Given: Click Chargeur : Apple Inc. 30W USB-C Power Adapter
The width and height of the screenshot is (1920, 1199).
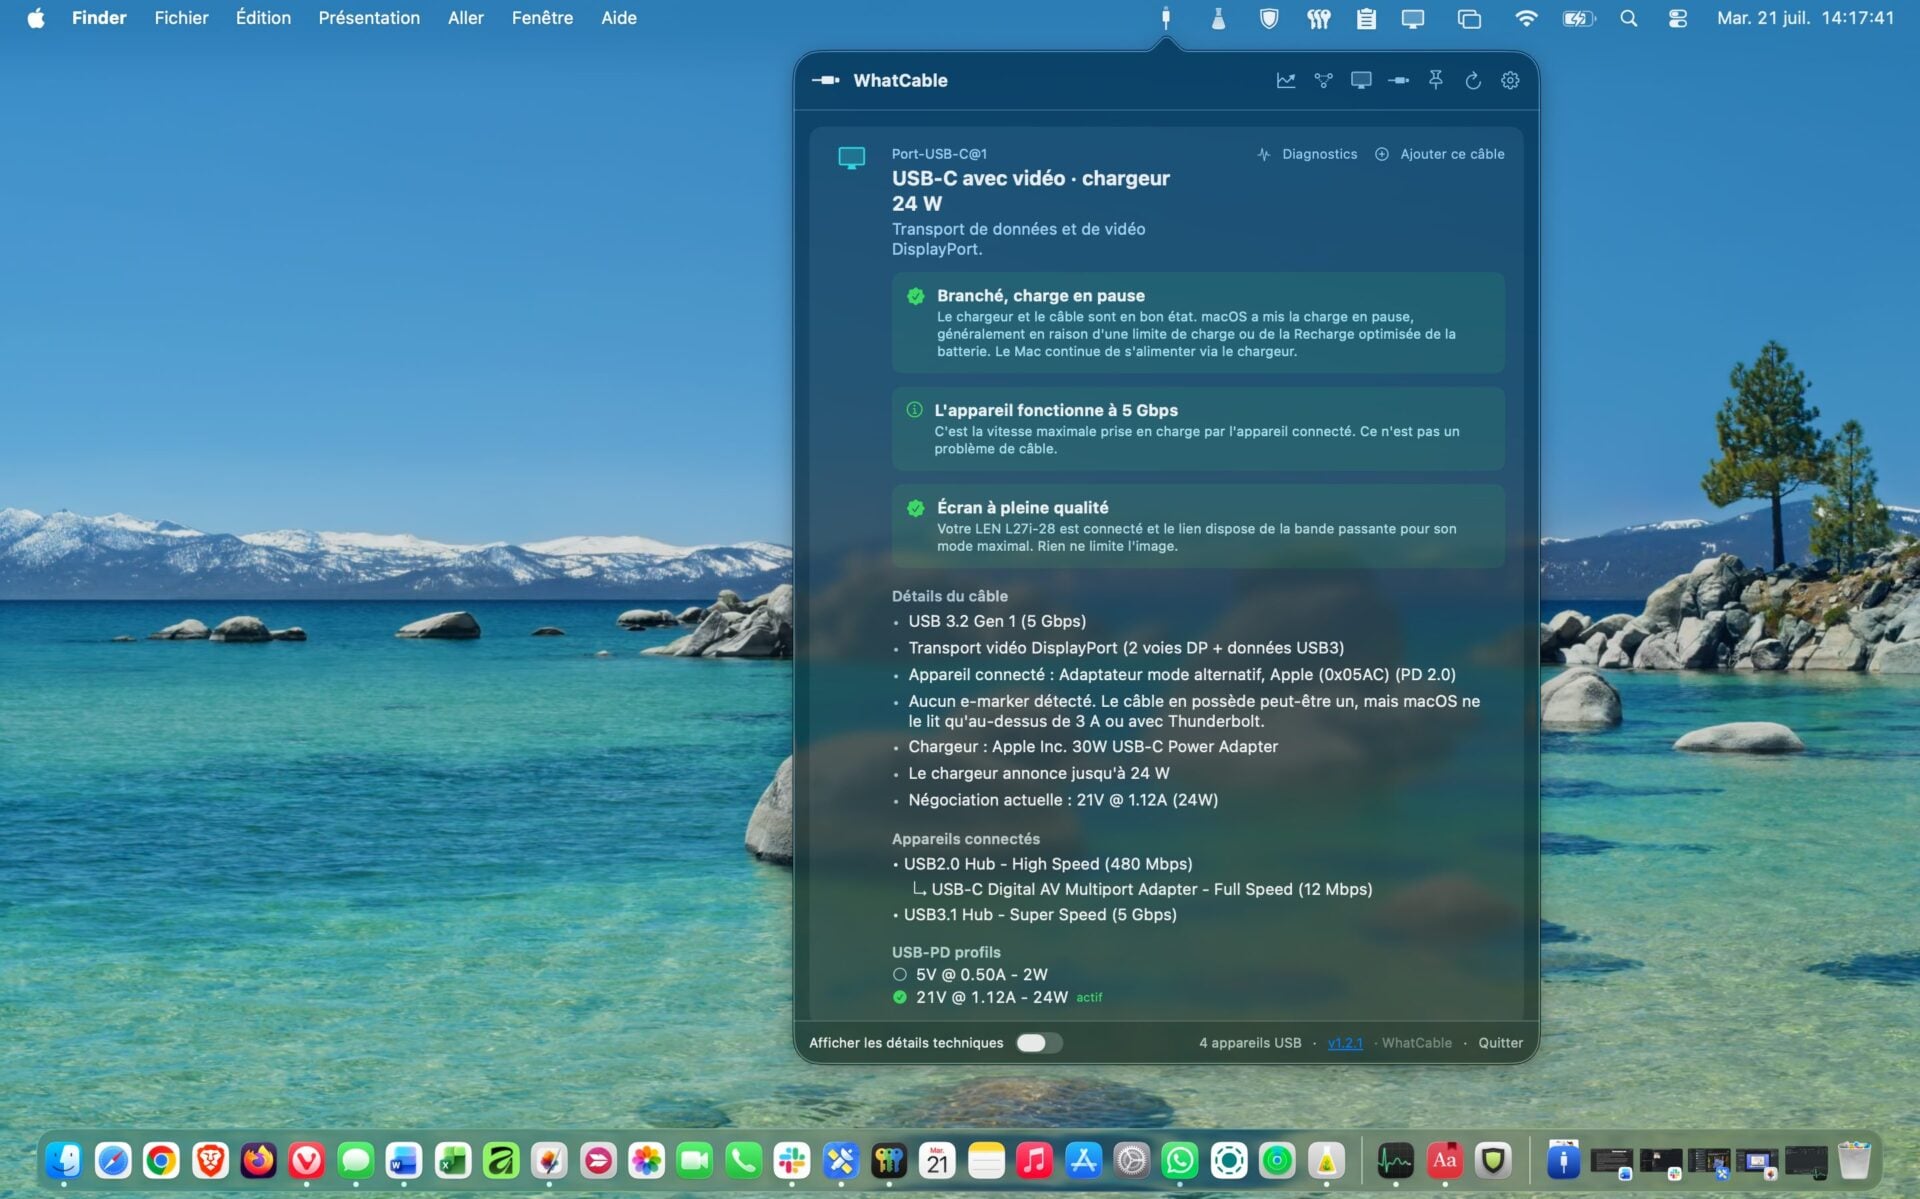Looking at the screenshot, I should 1093,747.
